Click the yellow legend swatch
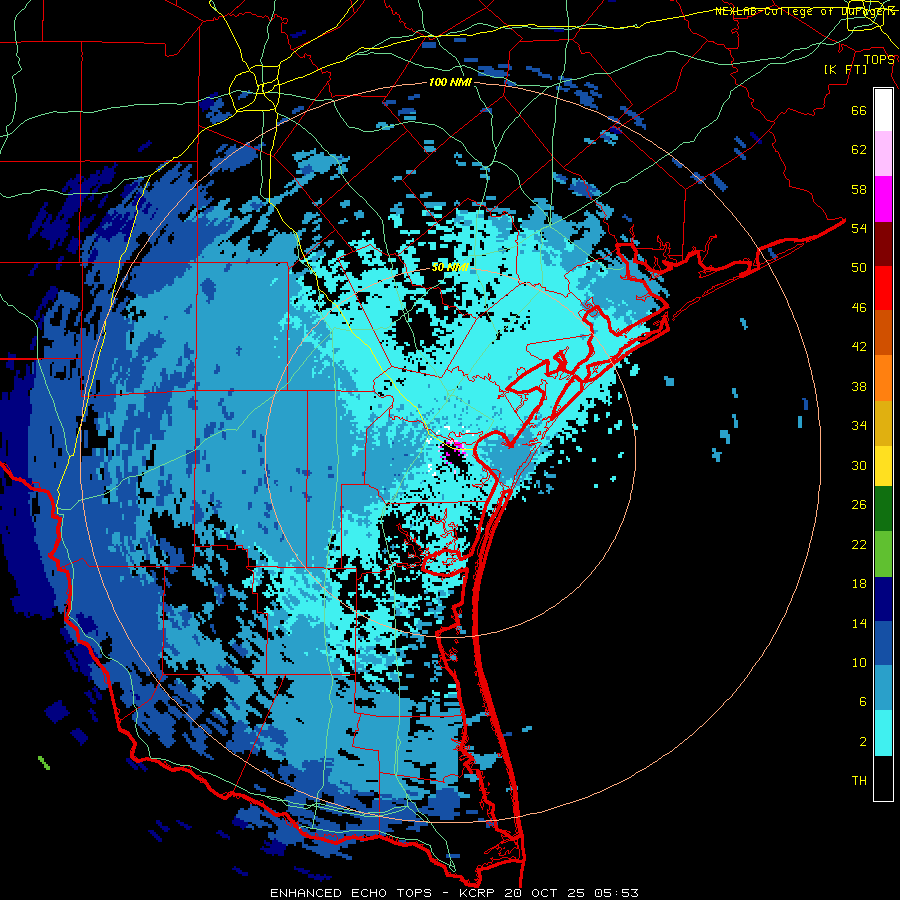Image resolution: width=900 pixels, height=900 pixels. pos(883,465)
